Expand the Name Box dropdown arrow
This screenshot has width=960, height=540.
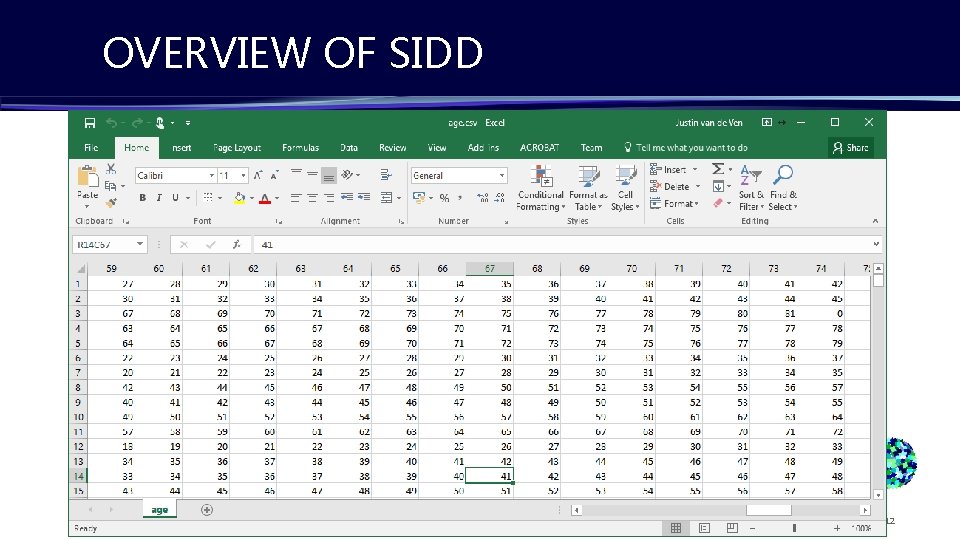(x=140, y=244)
